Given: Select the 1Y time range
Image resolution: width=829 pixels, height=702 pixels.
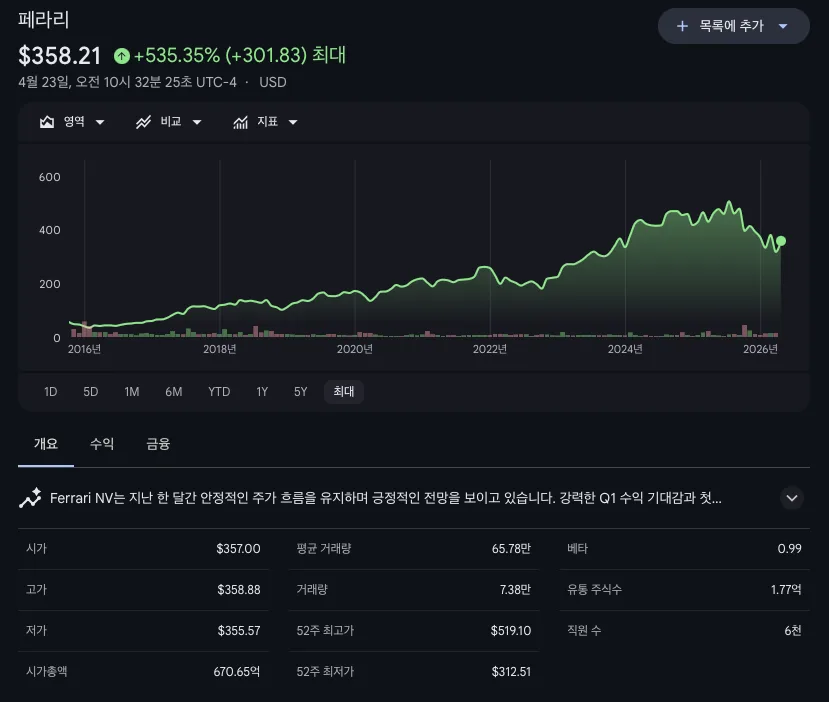Looking at the screenshot, I should click(x=262, y=392).
